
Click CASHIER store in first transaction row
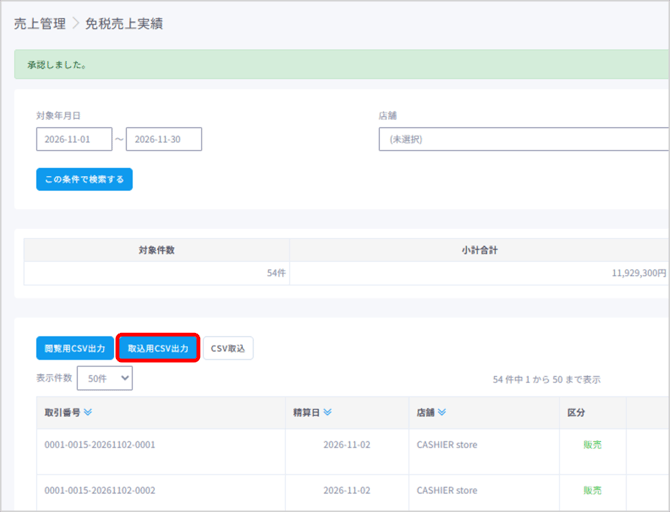tap(447, 445)
